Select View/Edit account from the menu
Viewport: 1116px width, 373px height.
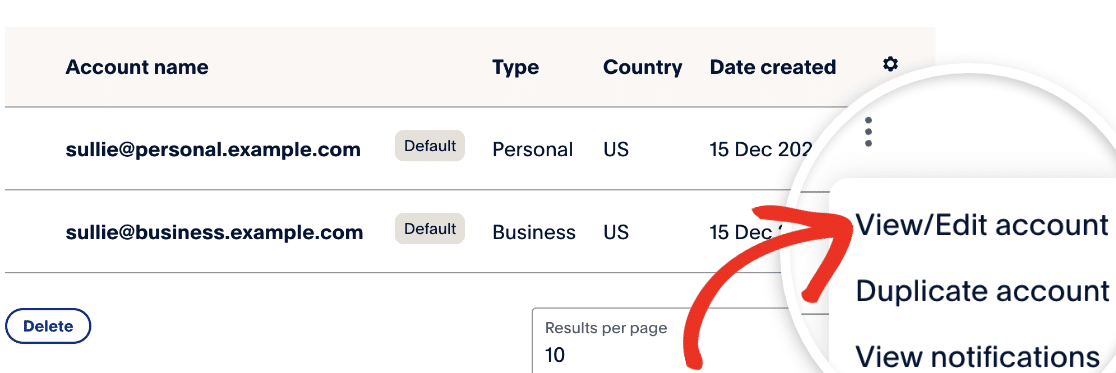pyautogui.click(x=981, y=225)
